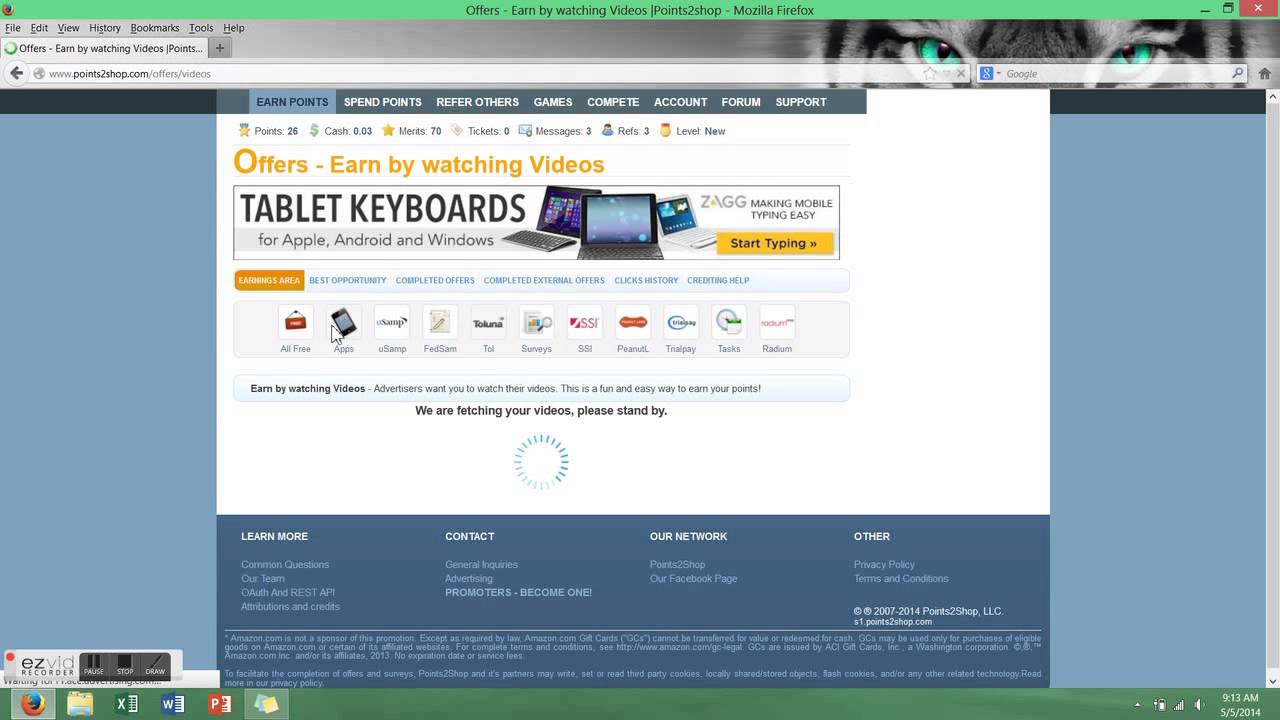Image resolution: width=1280 pixels, height=720 pixels.
Task: Click the bookmark star in address bar
Action: click(x=930, y=73)
